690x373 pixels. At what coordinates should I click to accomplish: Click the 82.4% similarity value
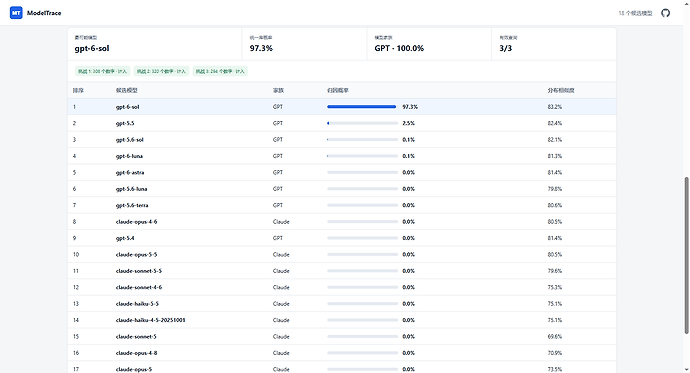tap(554, 123)
